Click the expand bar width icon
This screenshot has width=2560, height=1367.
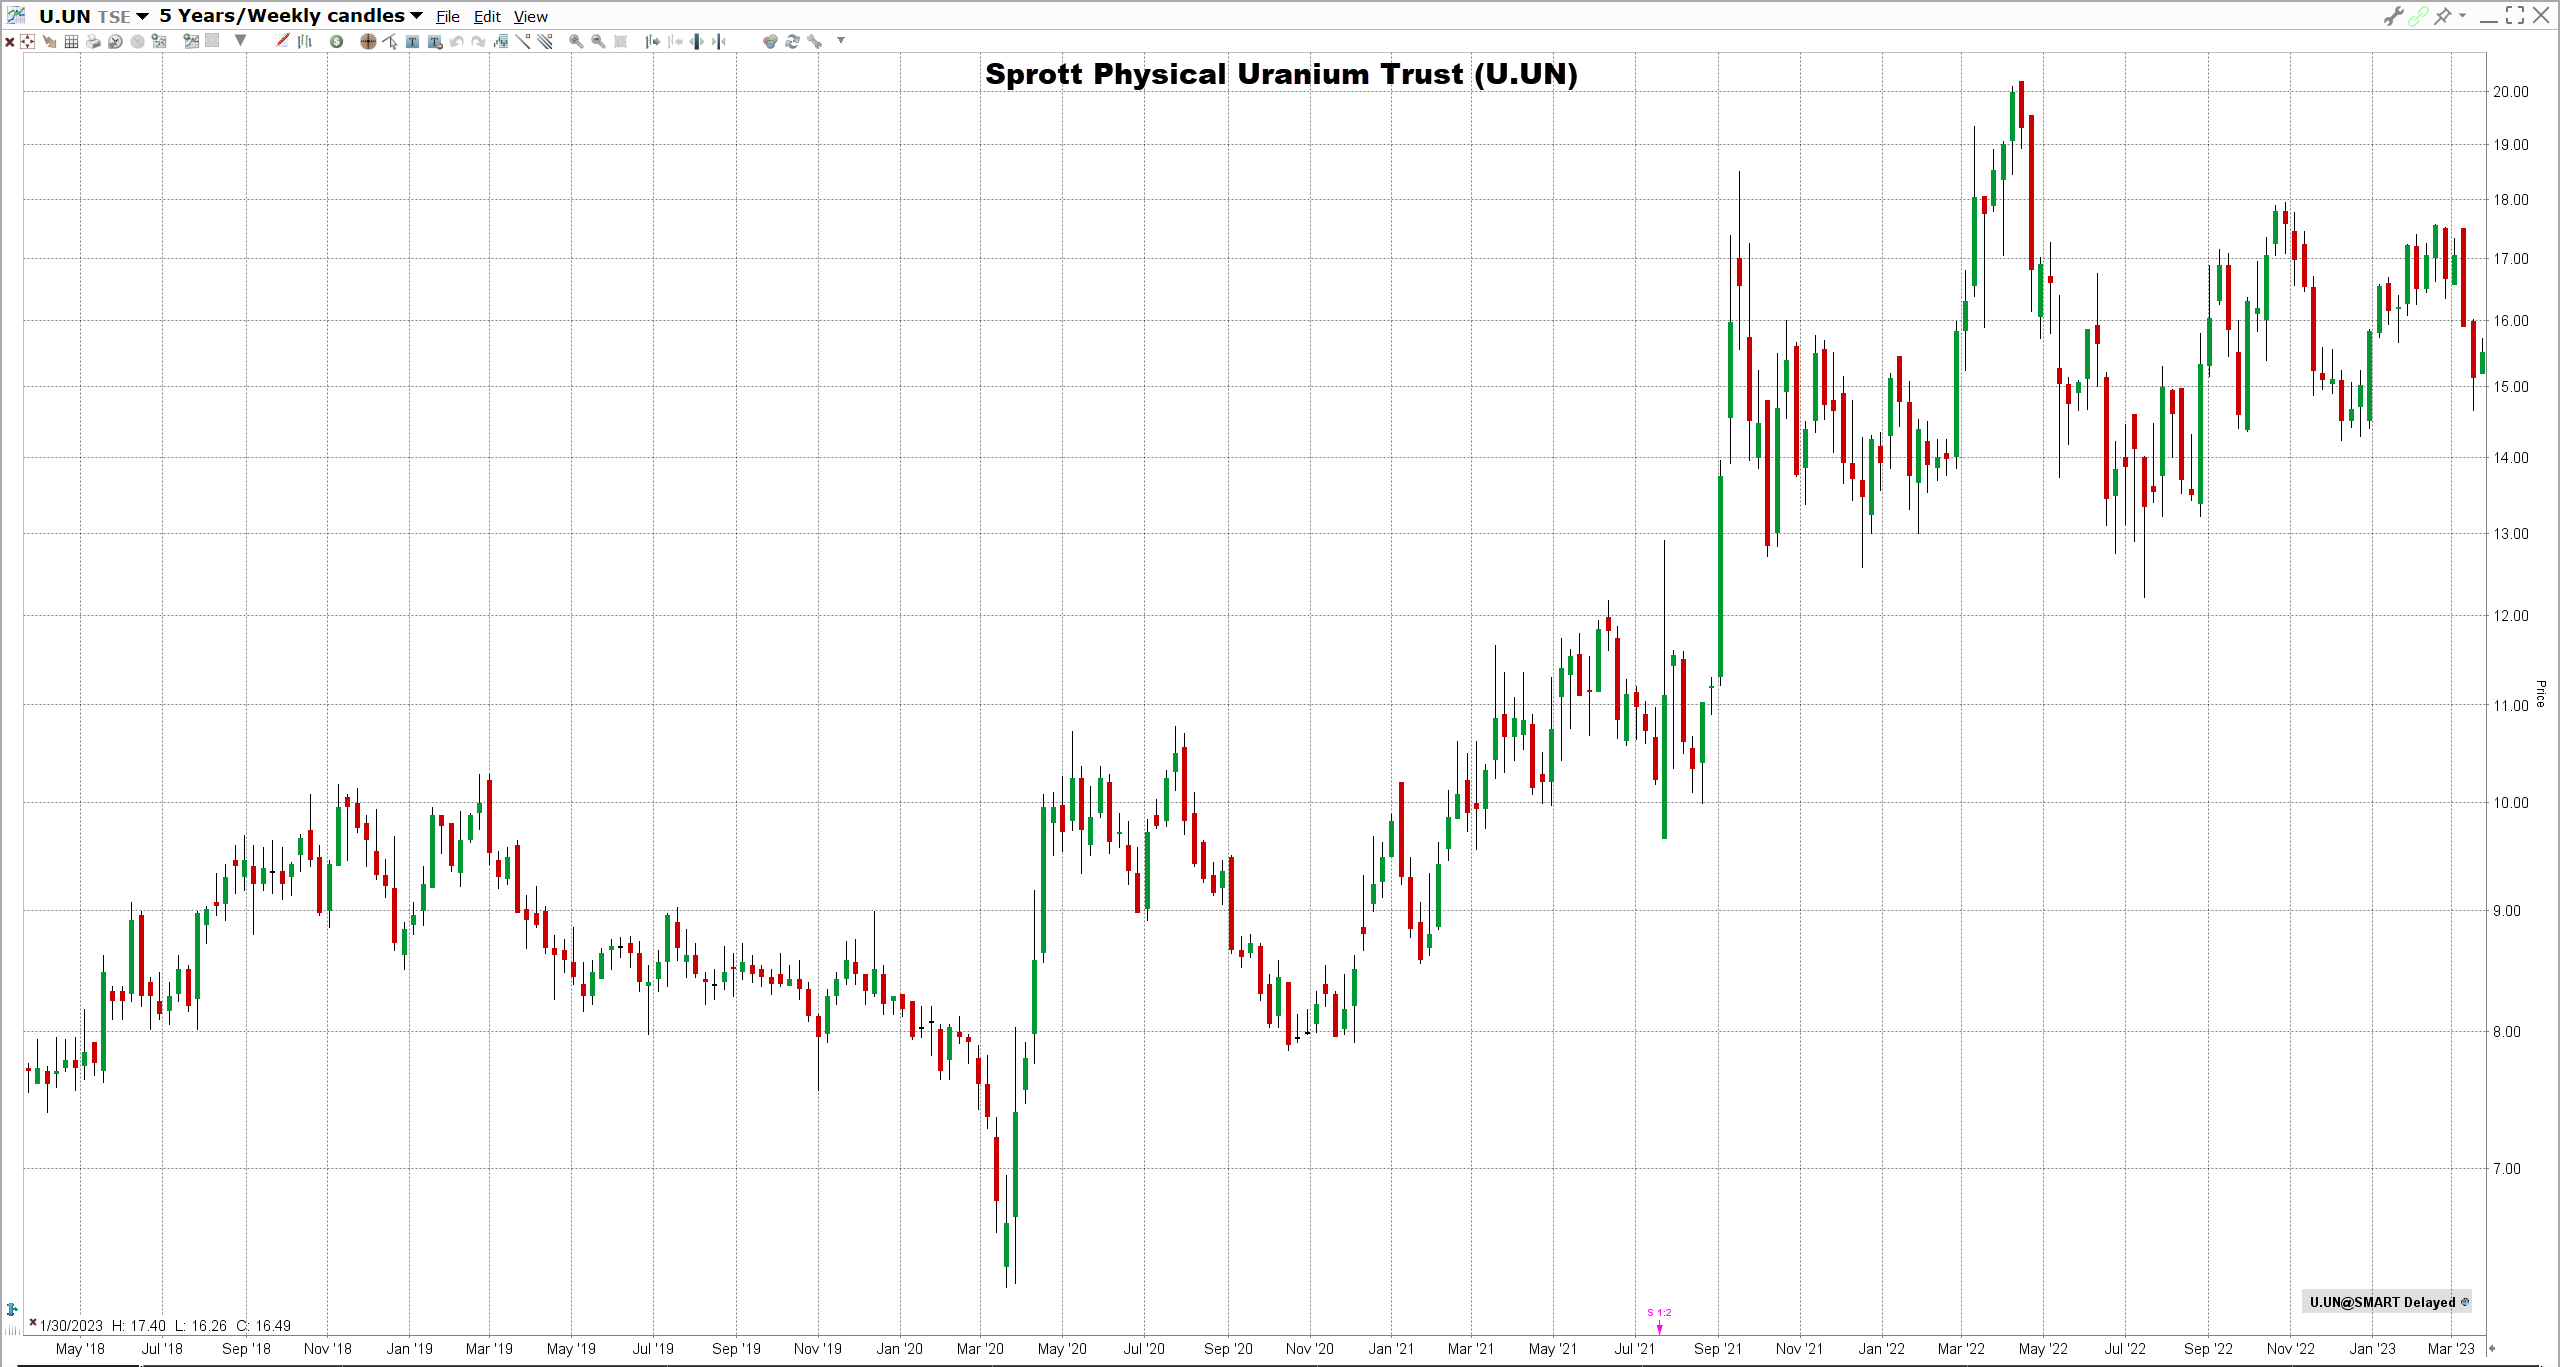pyautogui.click(x=696, y=41)
